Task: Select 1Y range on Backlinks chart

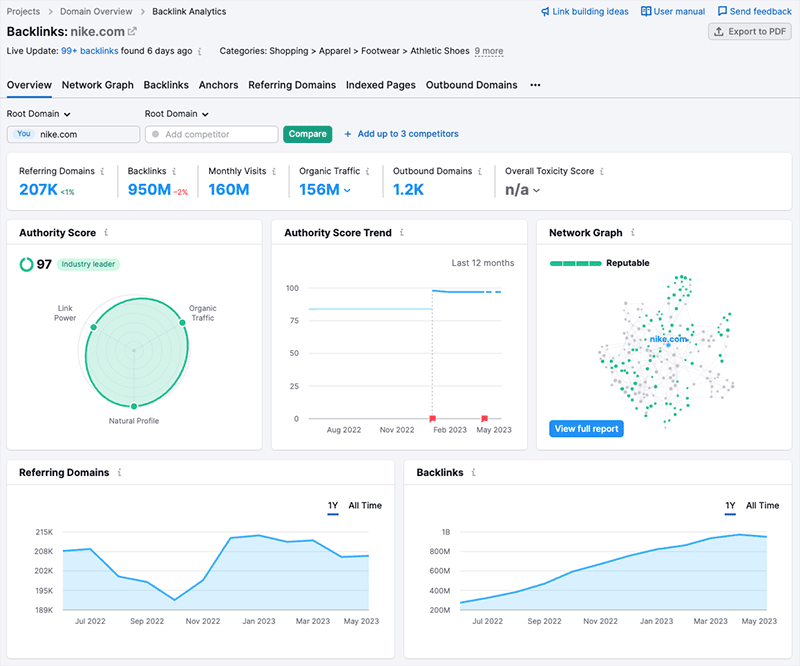Action: click(730, 506)
